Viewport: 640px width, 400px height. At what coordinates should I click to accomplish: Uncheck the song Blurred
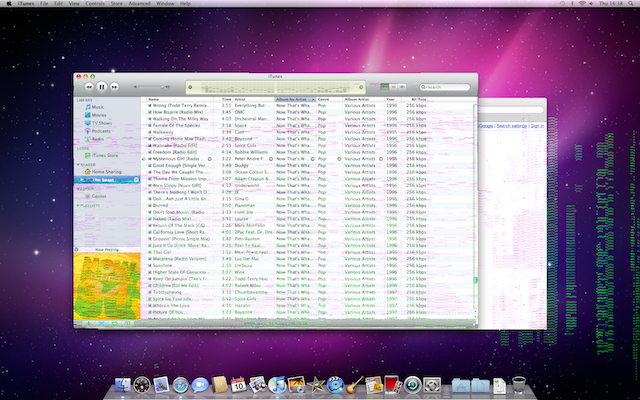[x=150, y=205]
